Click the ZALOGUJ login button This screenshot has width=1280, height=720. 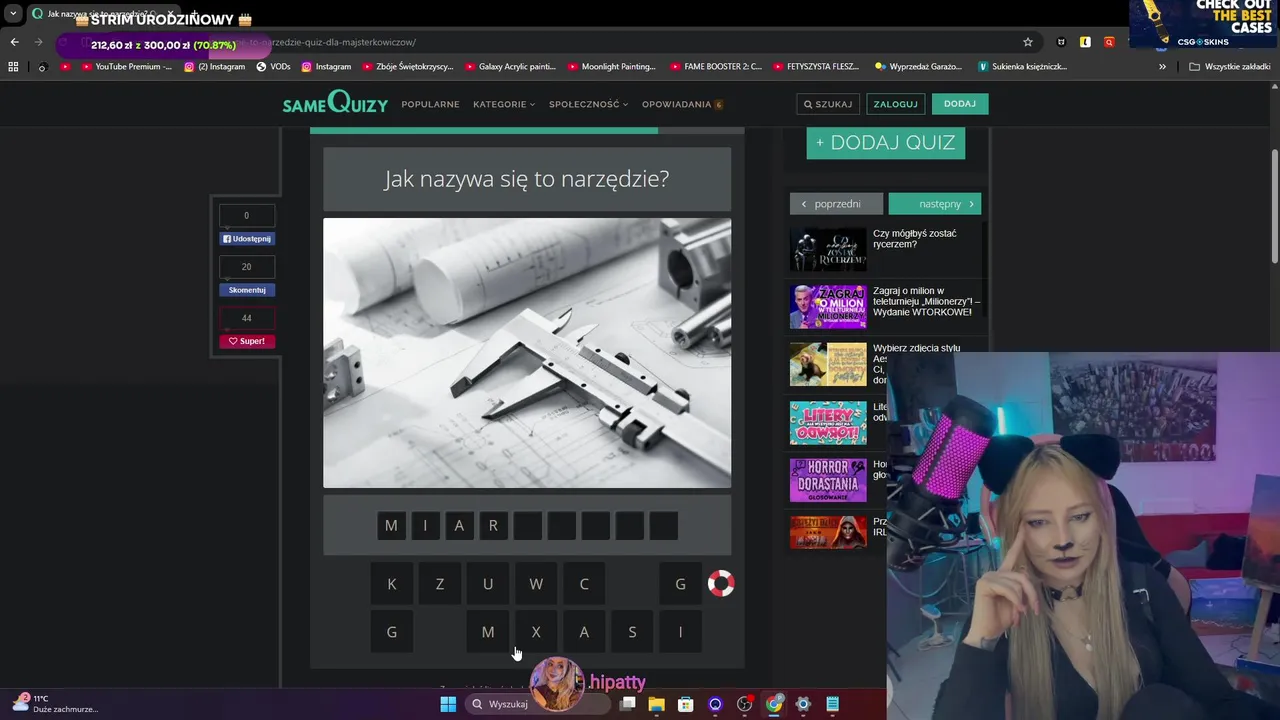[x=895, y=104]
